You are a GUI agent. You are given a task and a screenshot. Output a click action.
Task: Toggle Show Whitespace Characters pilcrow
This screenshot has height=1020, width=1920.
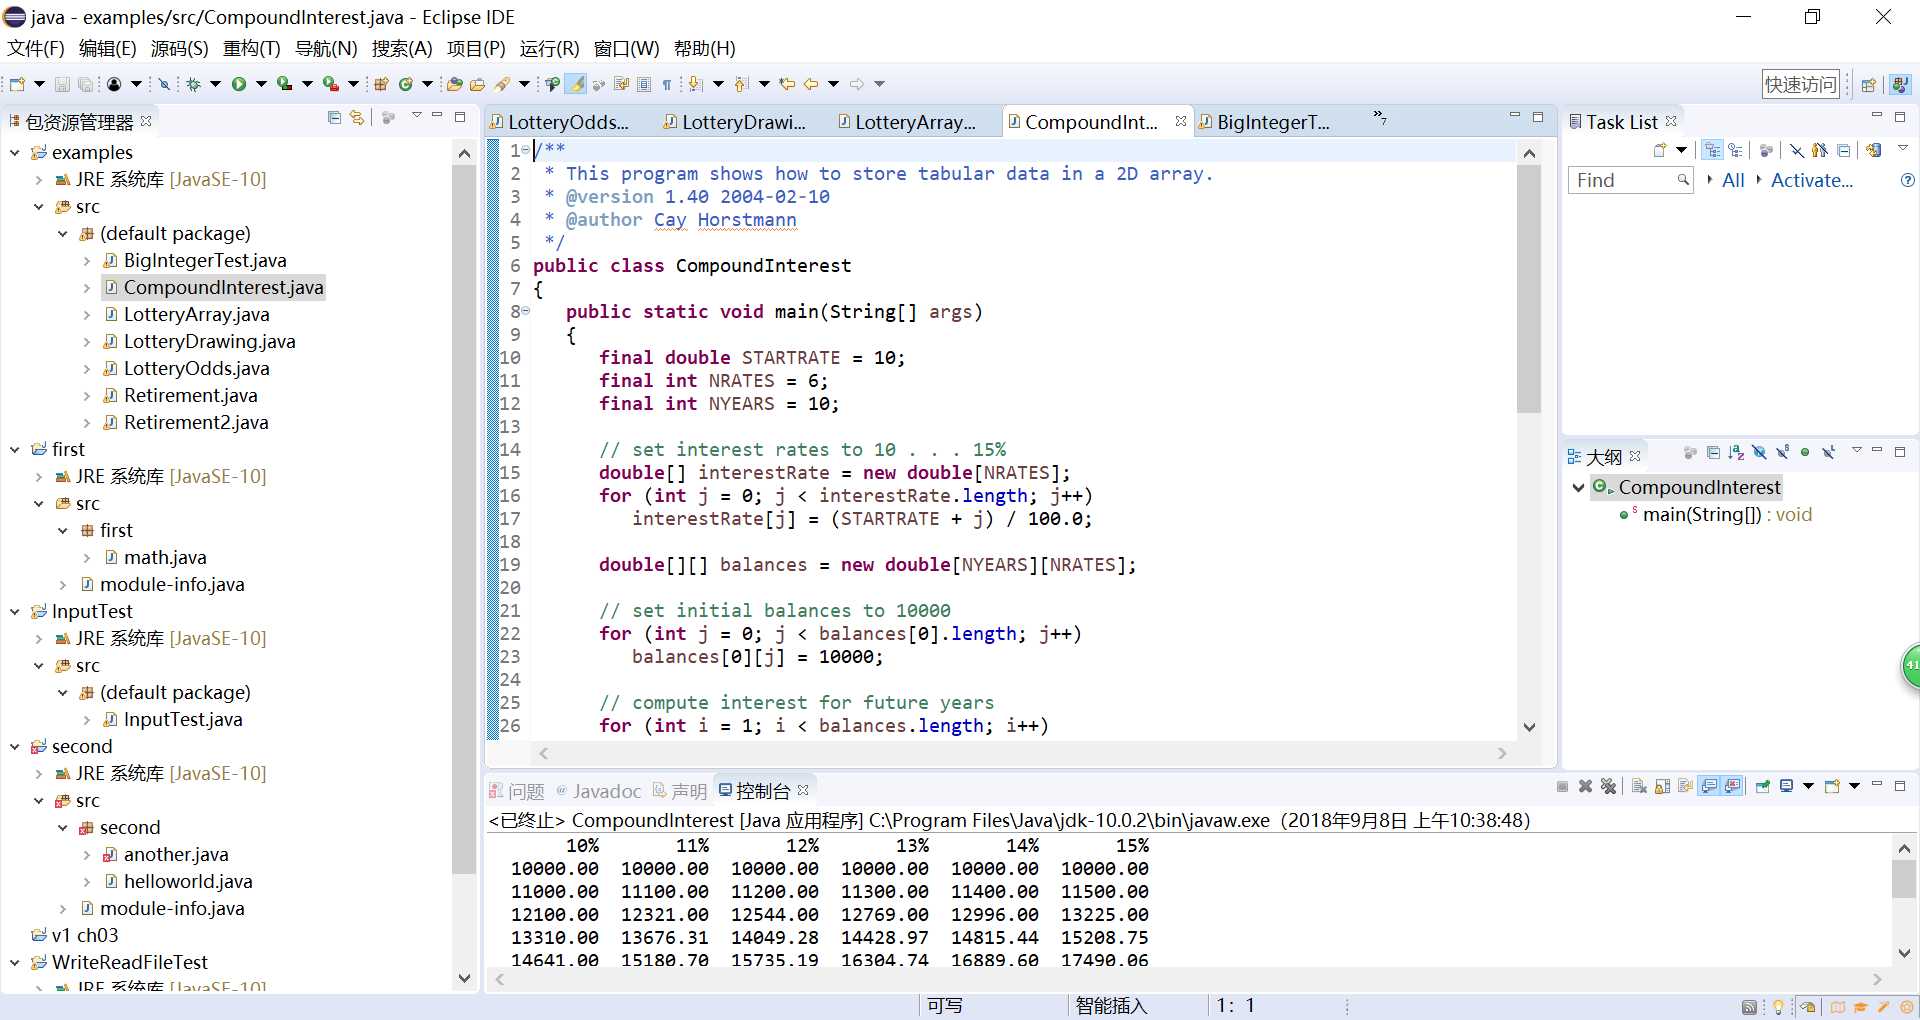tap(667, 84)
